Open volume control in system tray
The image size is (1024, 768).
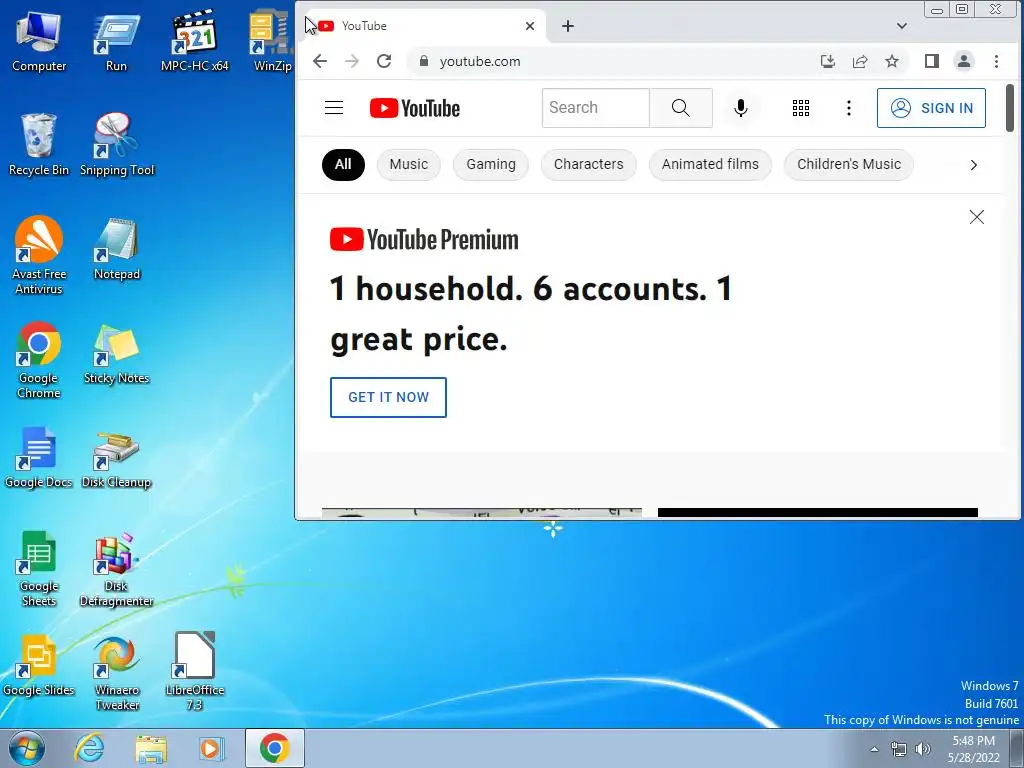click(923, 749)
